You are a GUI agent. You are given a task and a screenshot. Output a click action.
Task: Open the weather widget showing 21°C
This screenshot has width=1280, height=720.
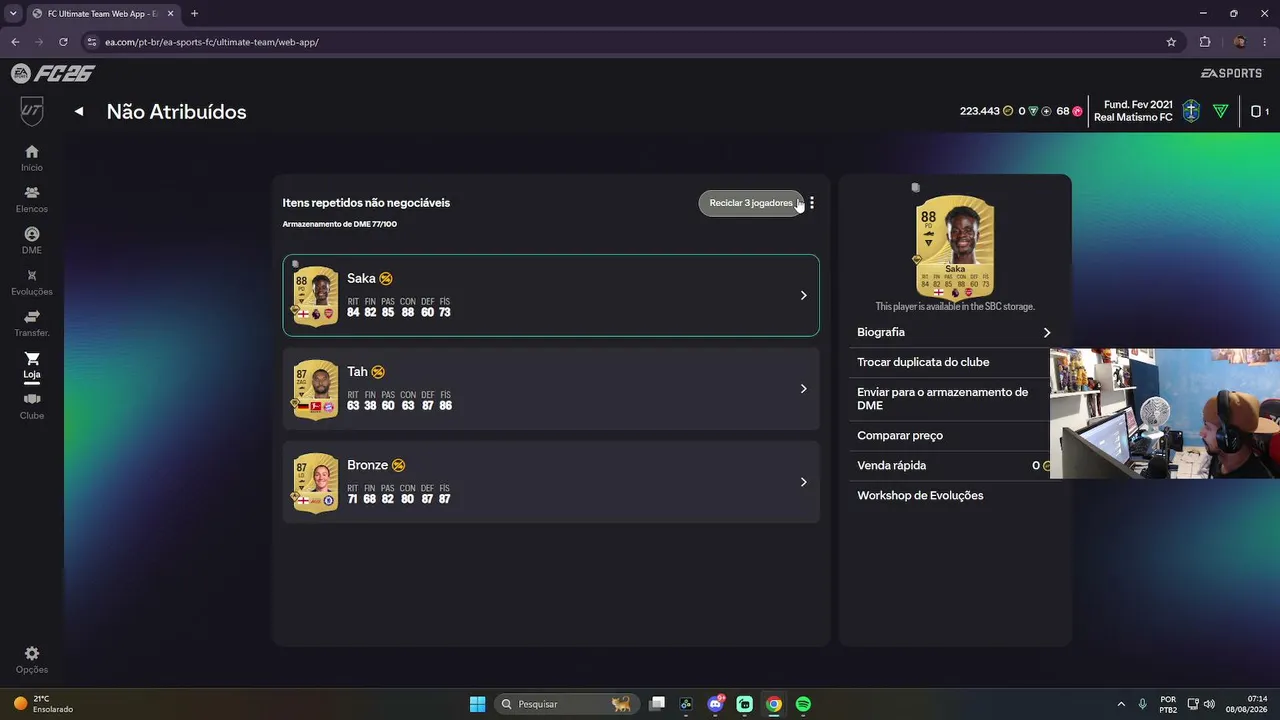[44, 704]
